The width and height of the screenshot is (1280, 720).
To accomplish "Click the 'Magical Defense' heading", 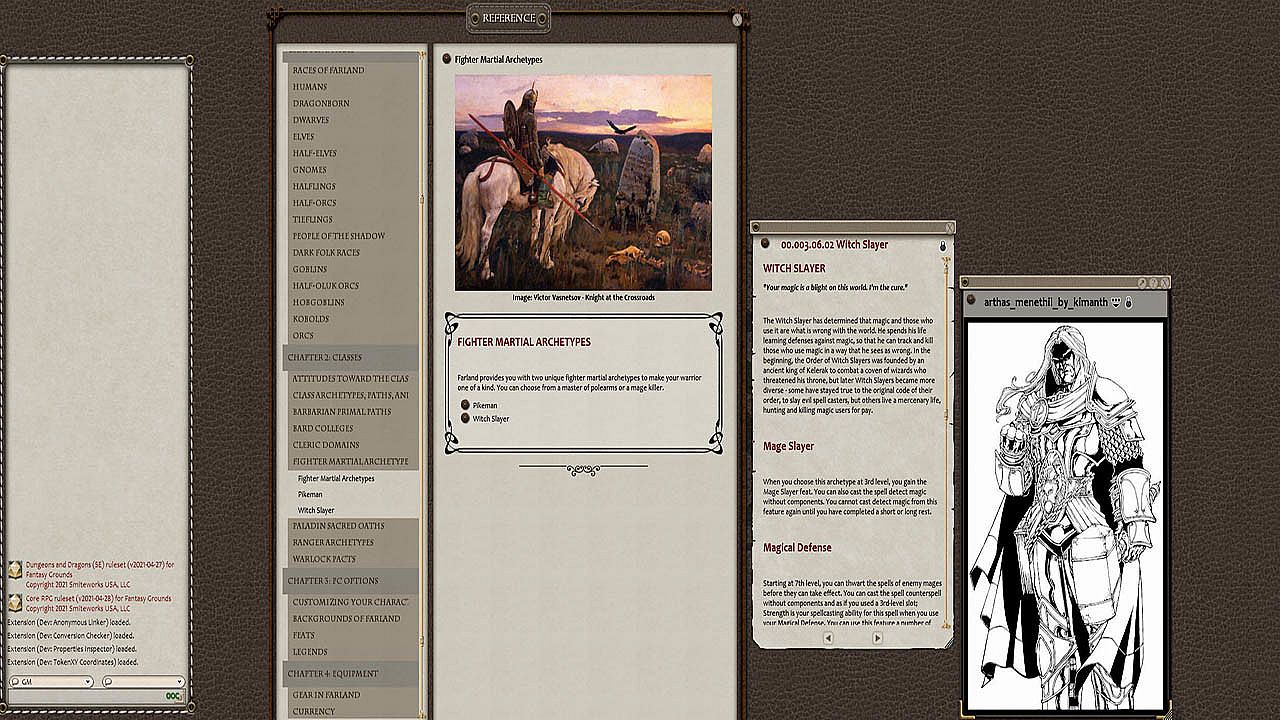I will 797,548.
